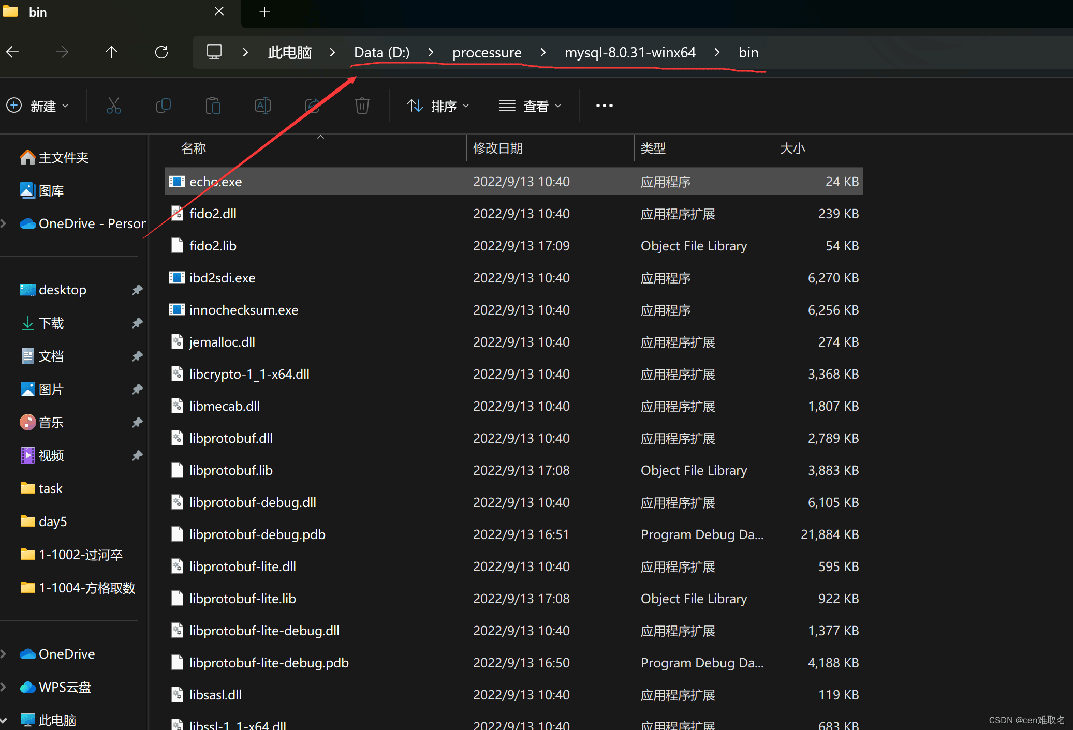This screenshot has width=1073, height=730.
Task: Click the libsasl.dll file icon
Action: coord(177,694)
